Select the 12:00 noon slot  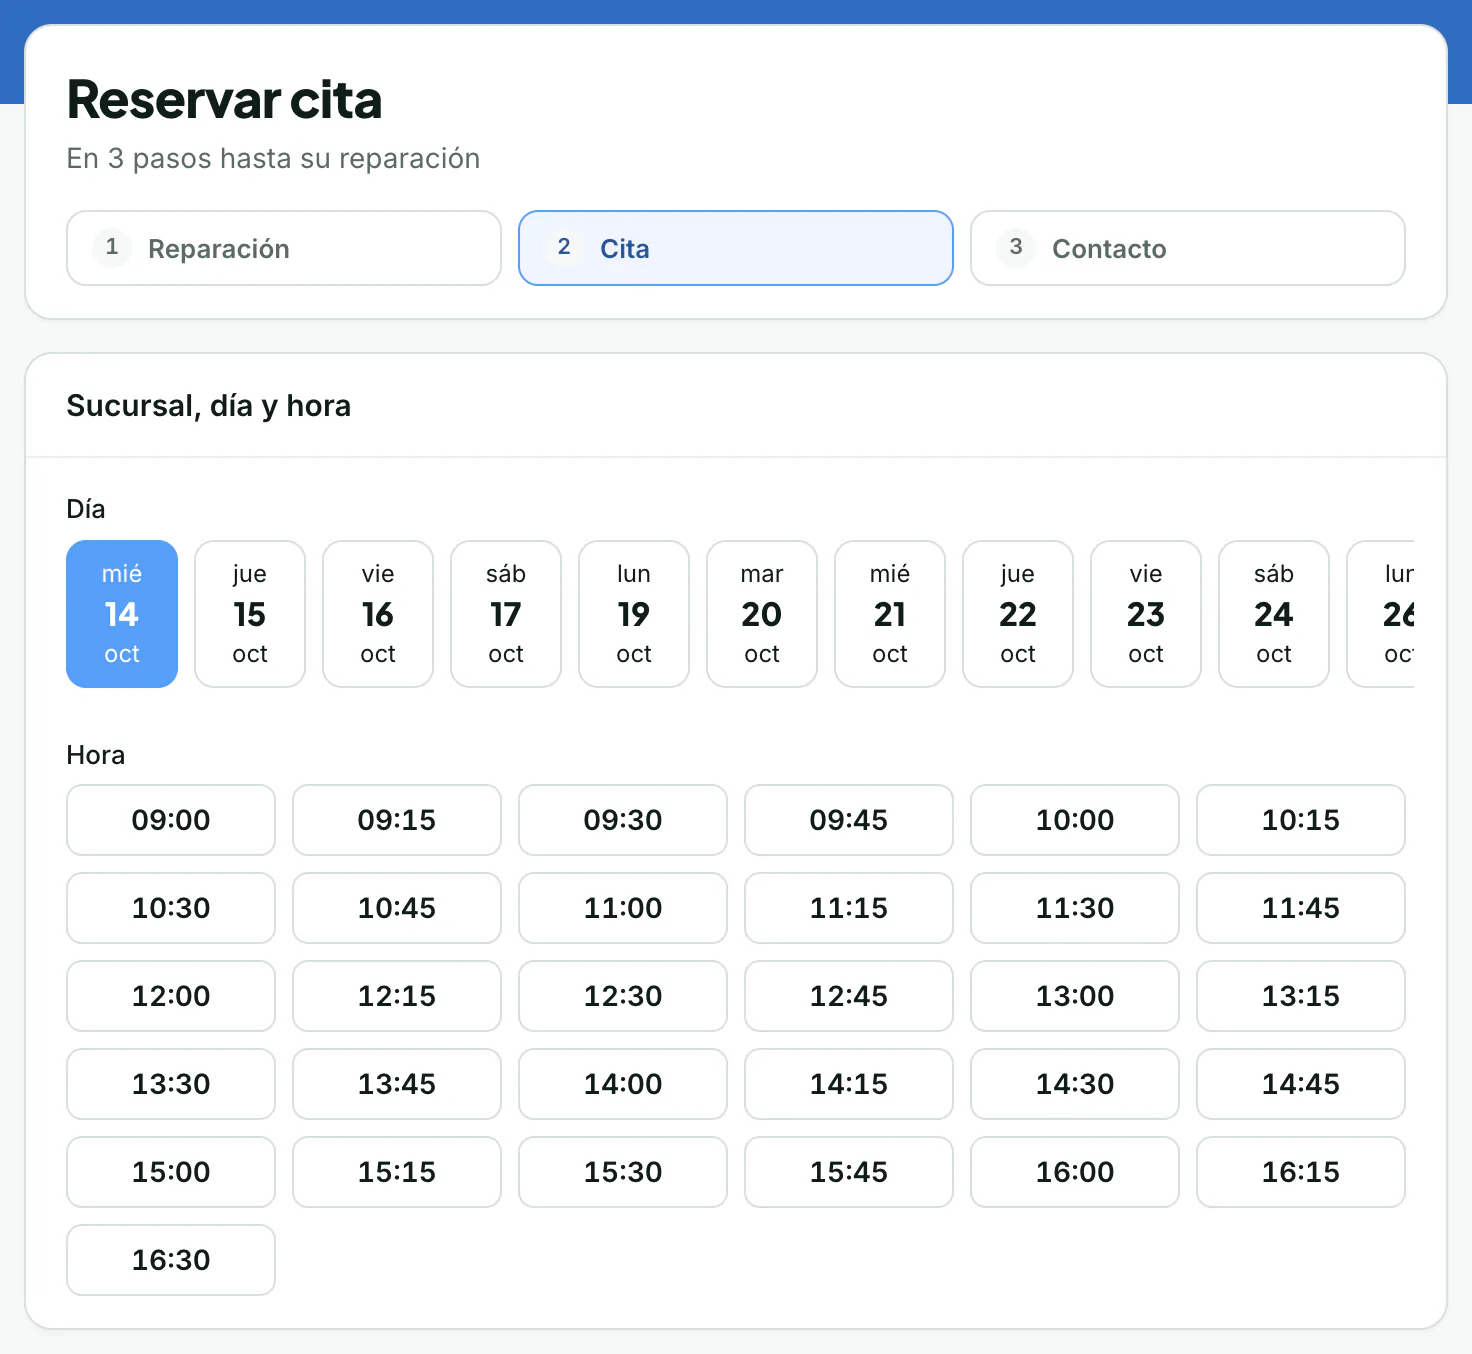171,996
